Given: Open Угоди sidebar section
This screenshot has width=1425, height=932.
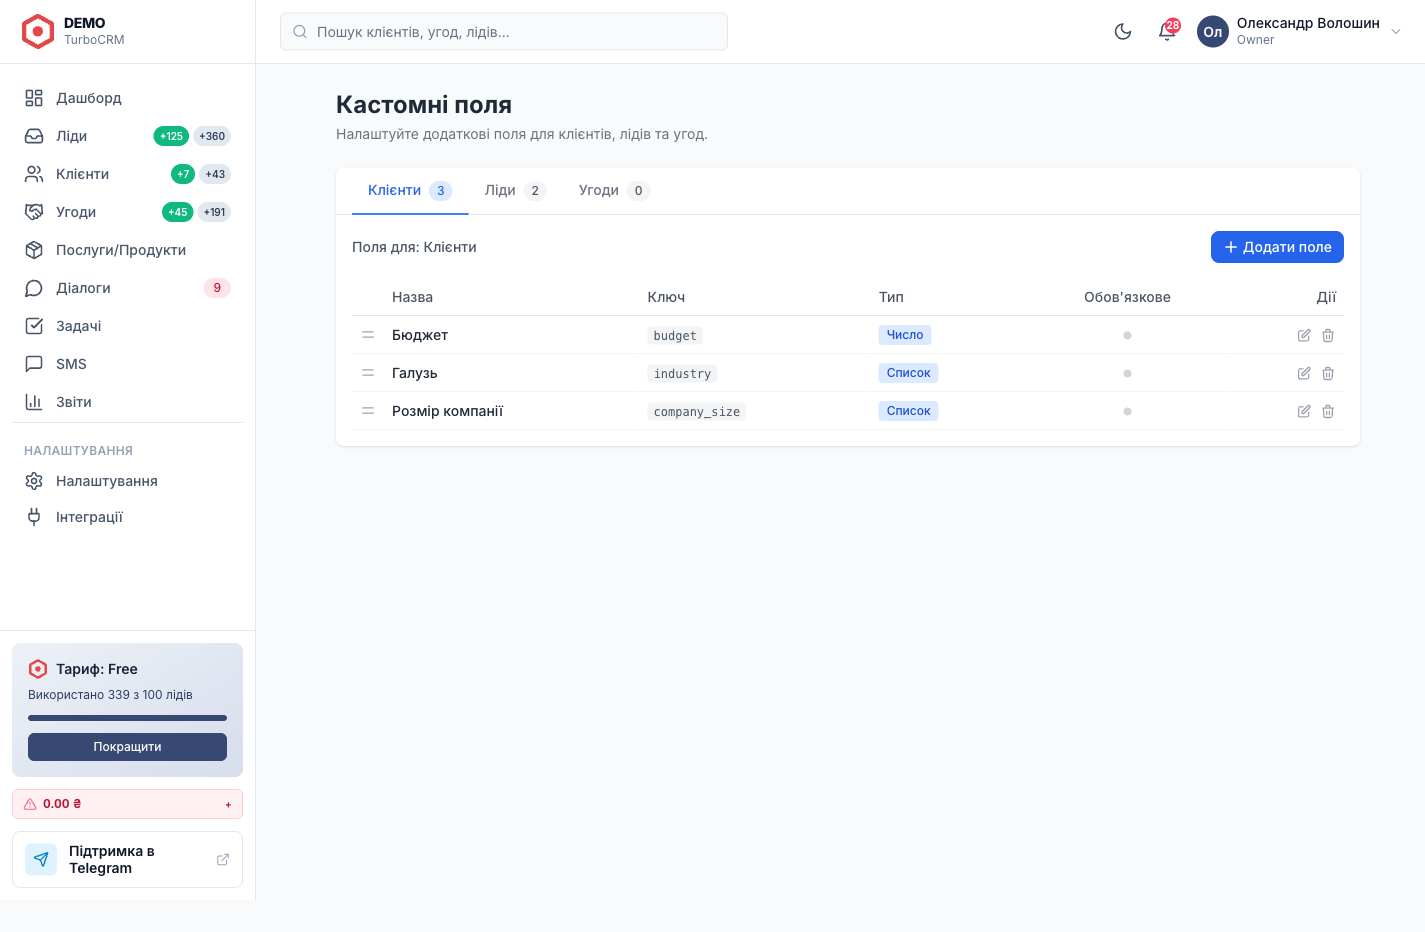Looking at the screenshot, I should [127, 212].
